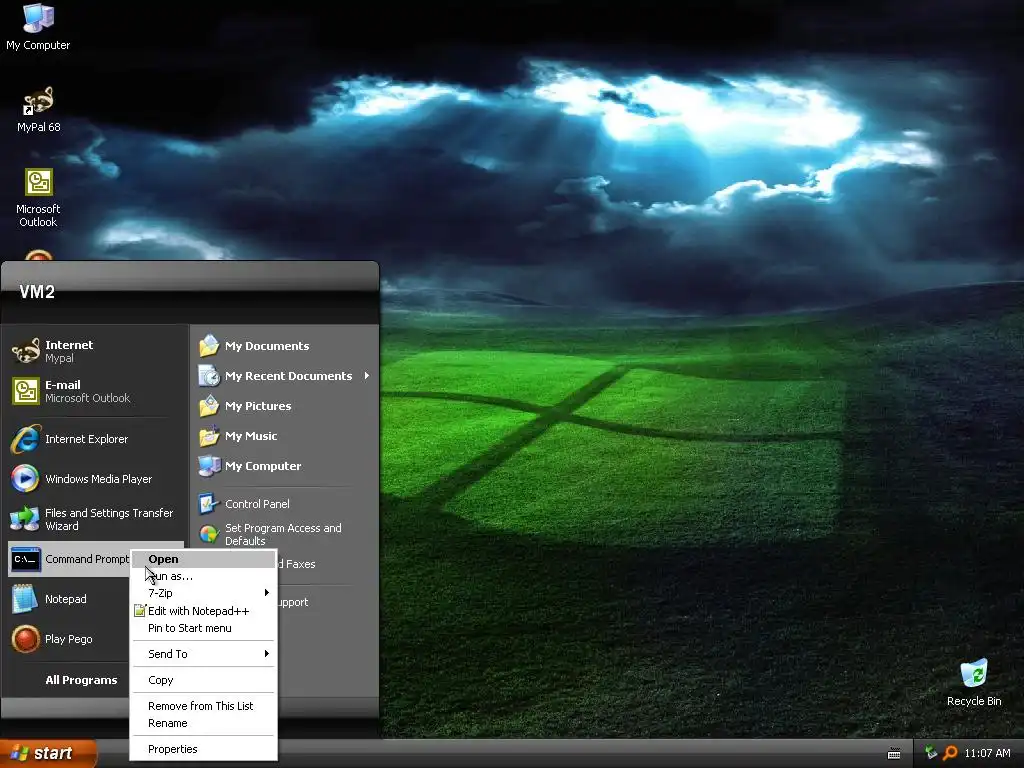Launch Notepad from Start menu
Viewport: 1024px width, 768px height.
click(x=69, y=599)
